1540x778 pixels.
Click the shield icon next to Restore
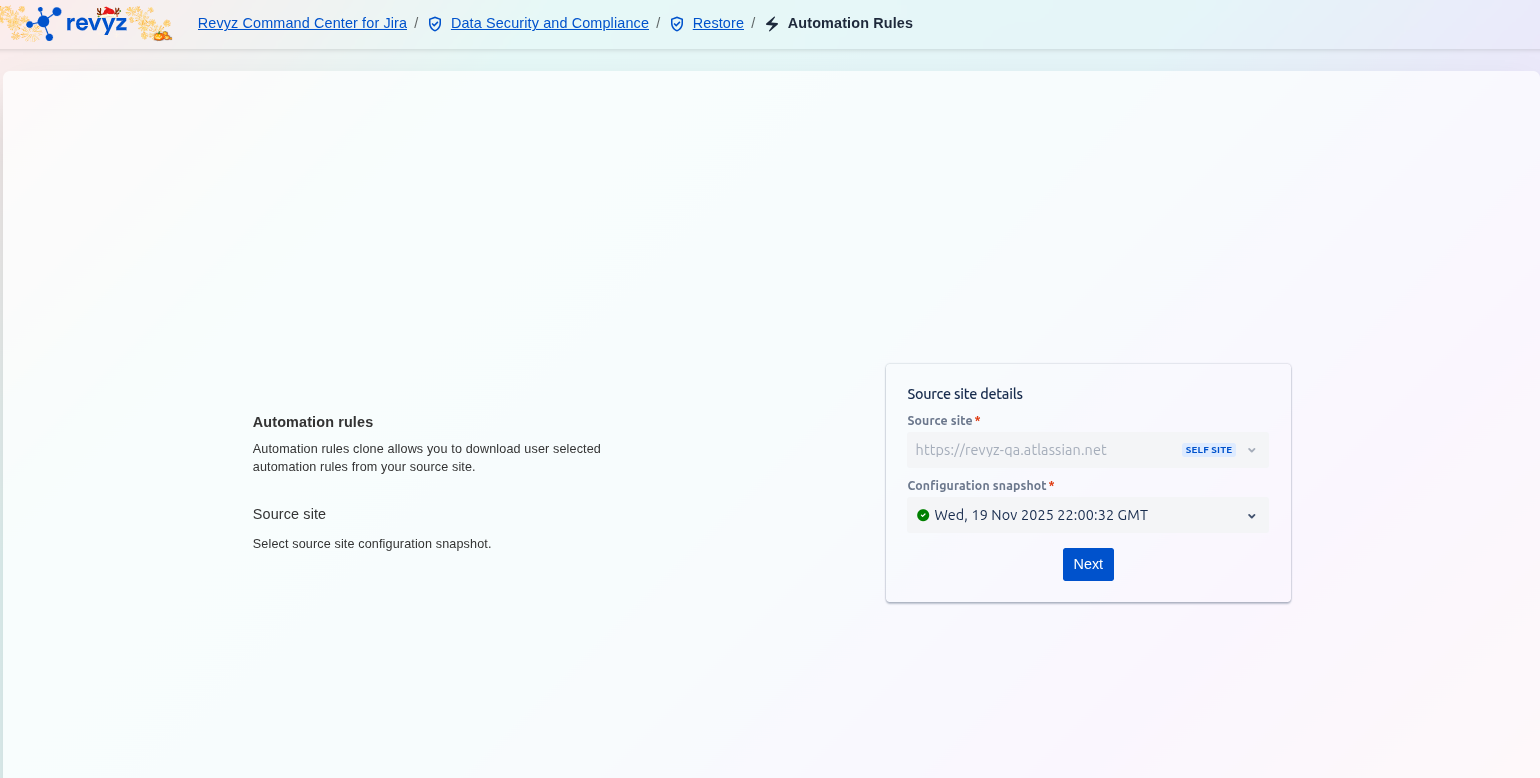point(677,24)
